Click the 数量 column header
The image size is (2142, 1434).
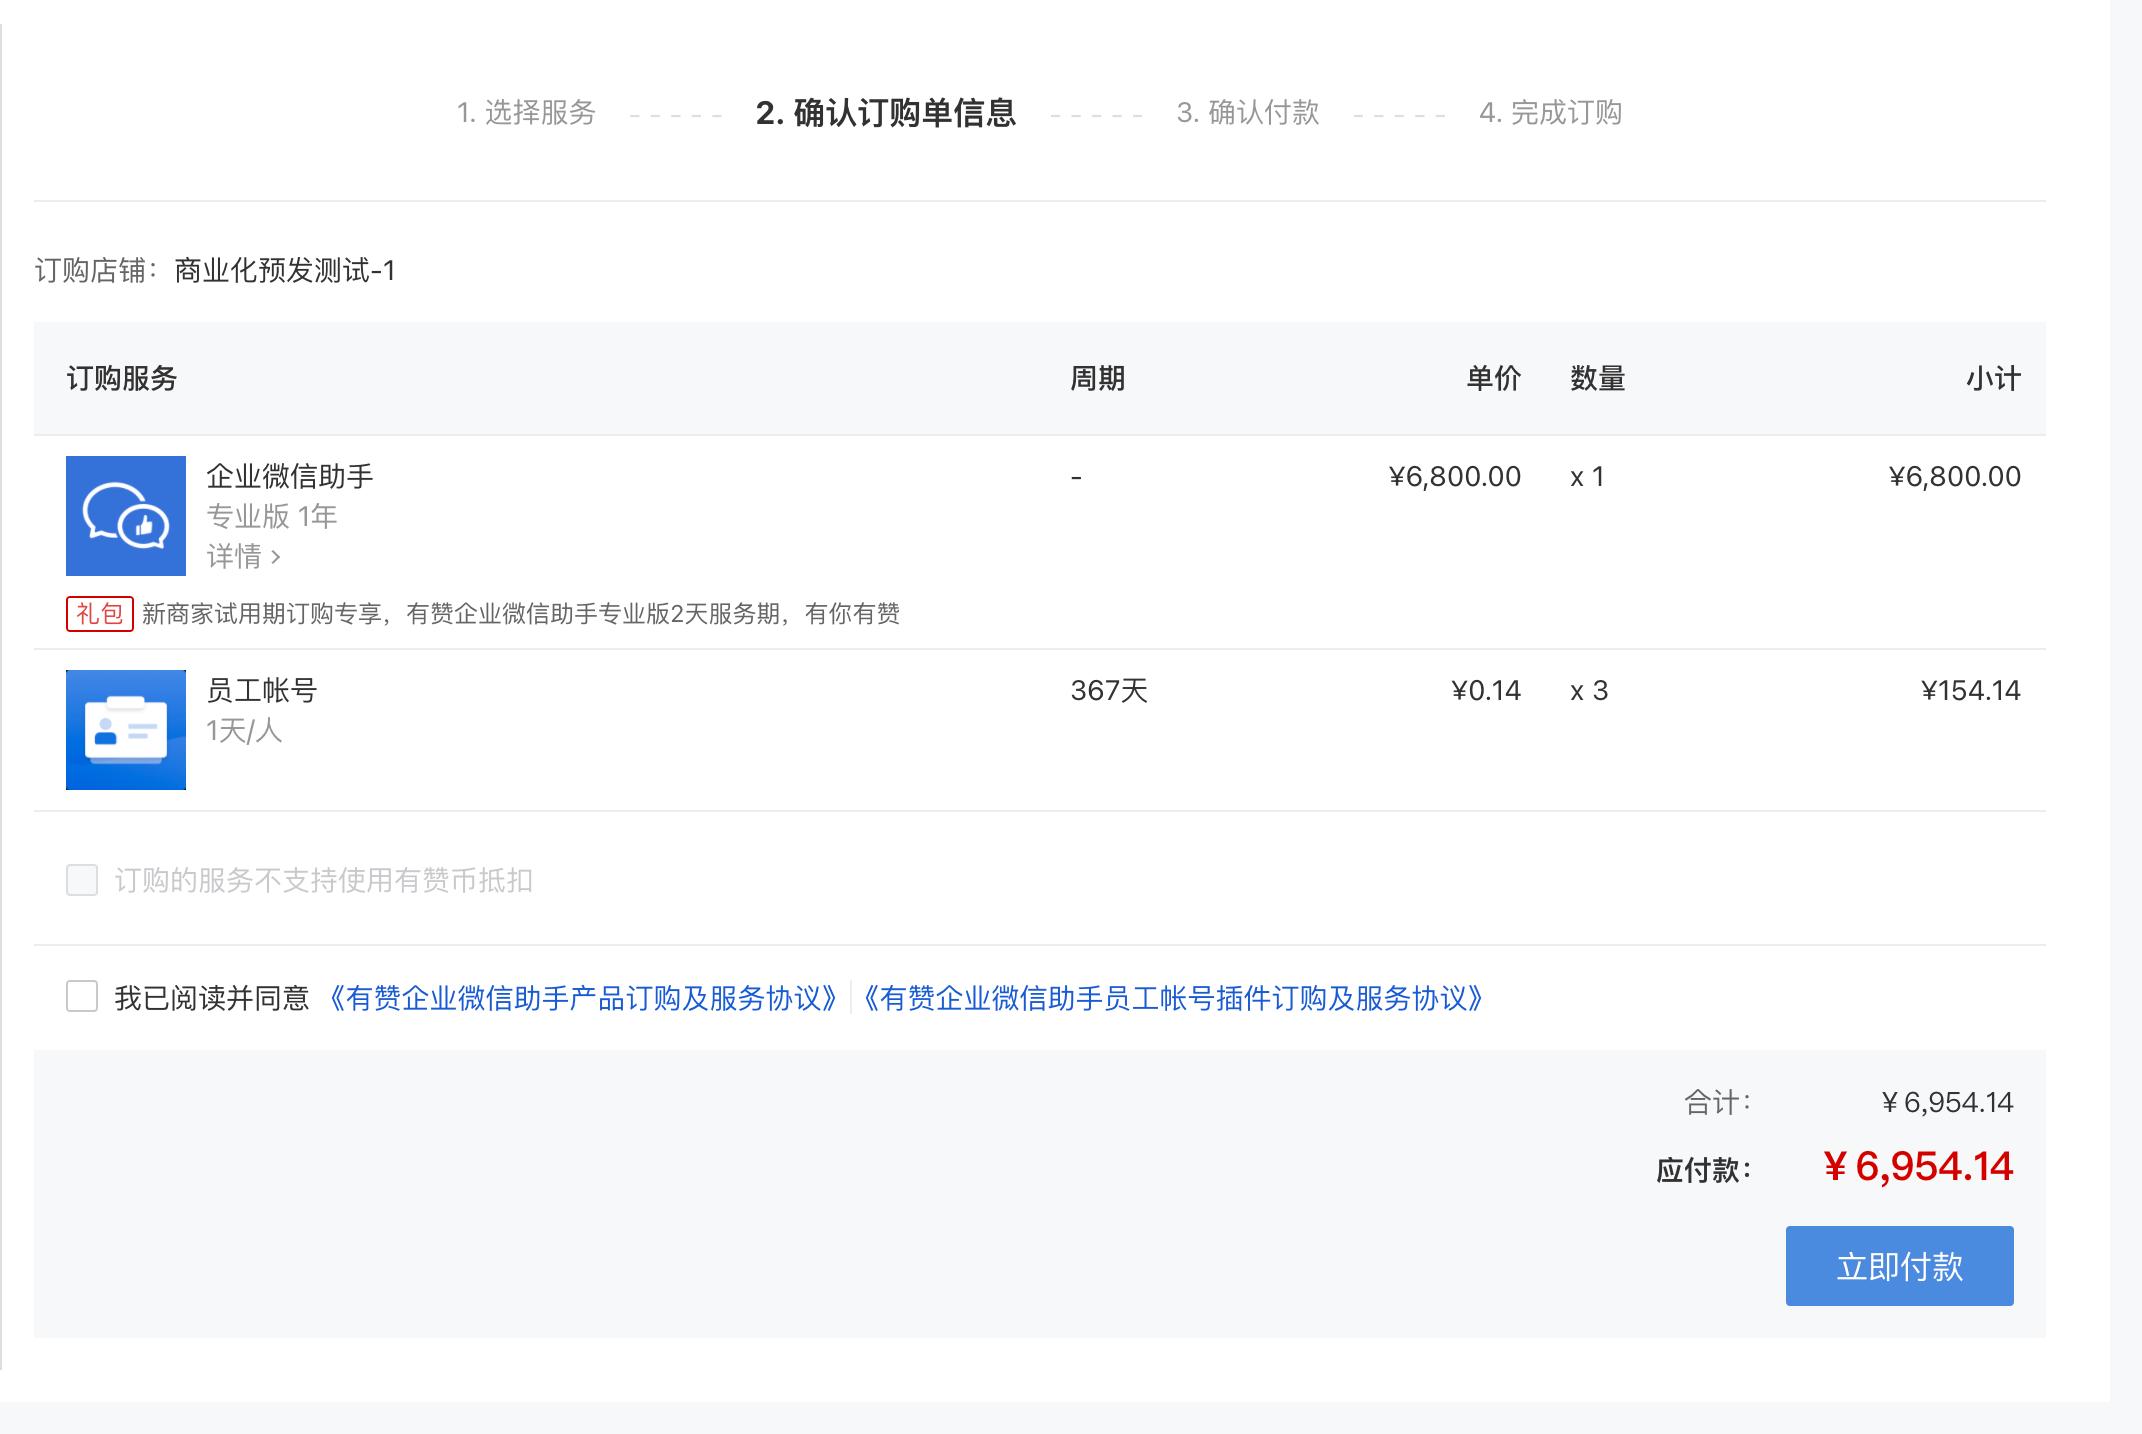coord(1598,379)
